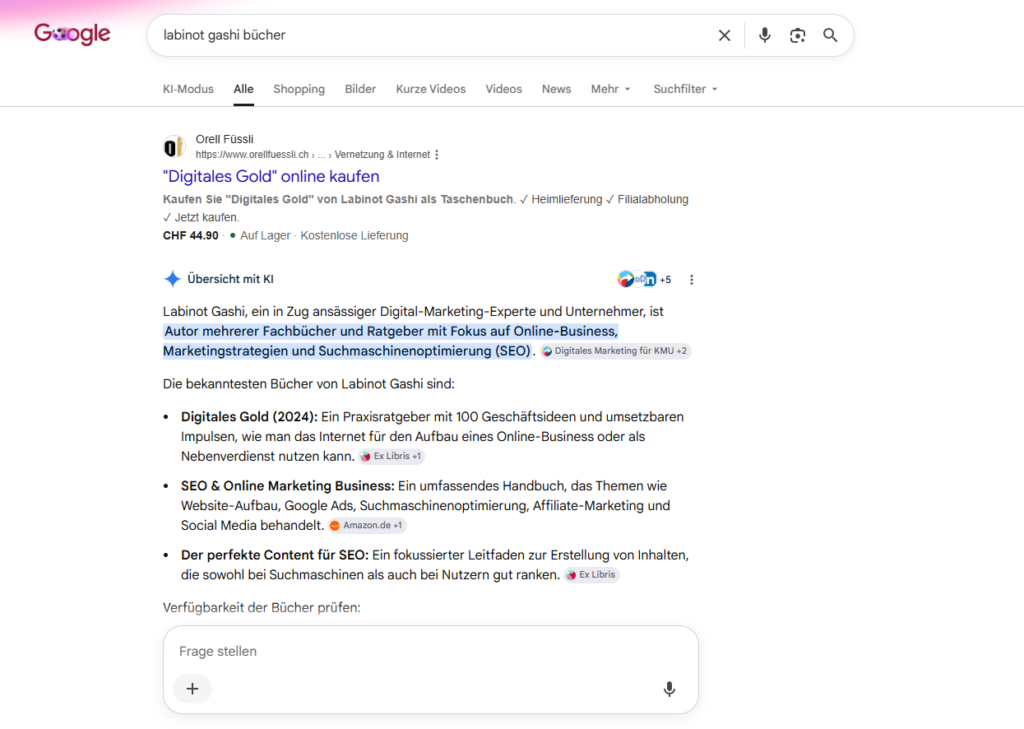Click the 'CHF 44.90' price text

[191, 235]
